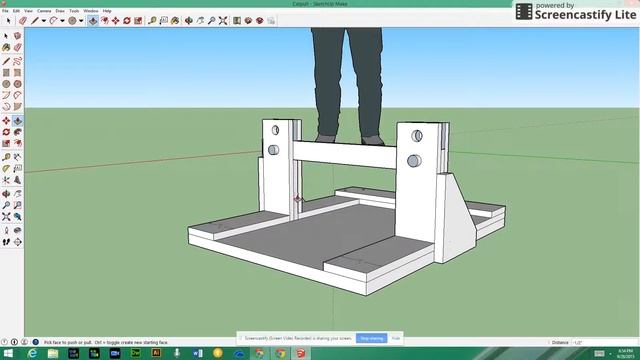Pick the Eraser tool in the top toolbar
The image size is (640, 360).
(23, 20)
